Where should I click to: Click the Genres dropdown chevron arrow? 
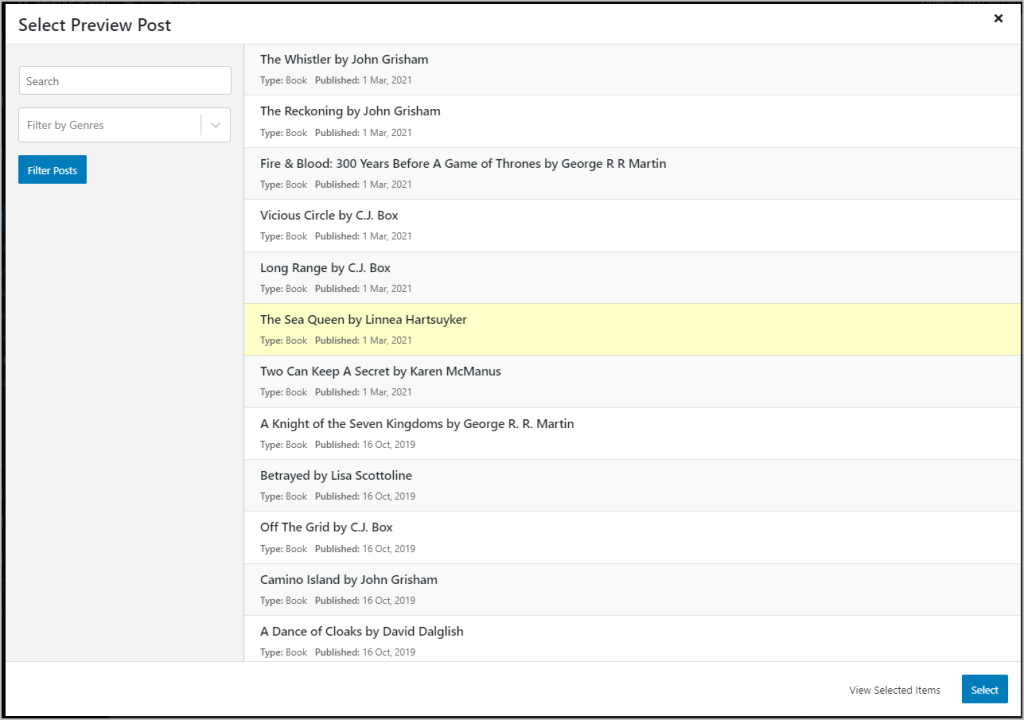pyautogui.click(x=215, y=125)
